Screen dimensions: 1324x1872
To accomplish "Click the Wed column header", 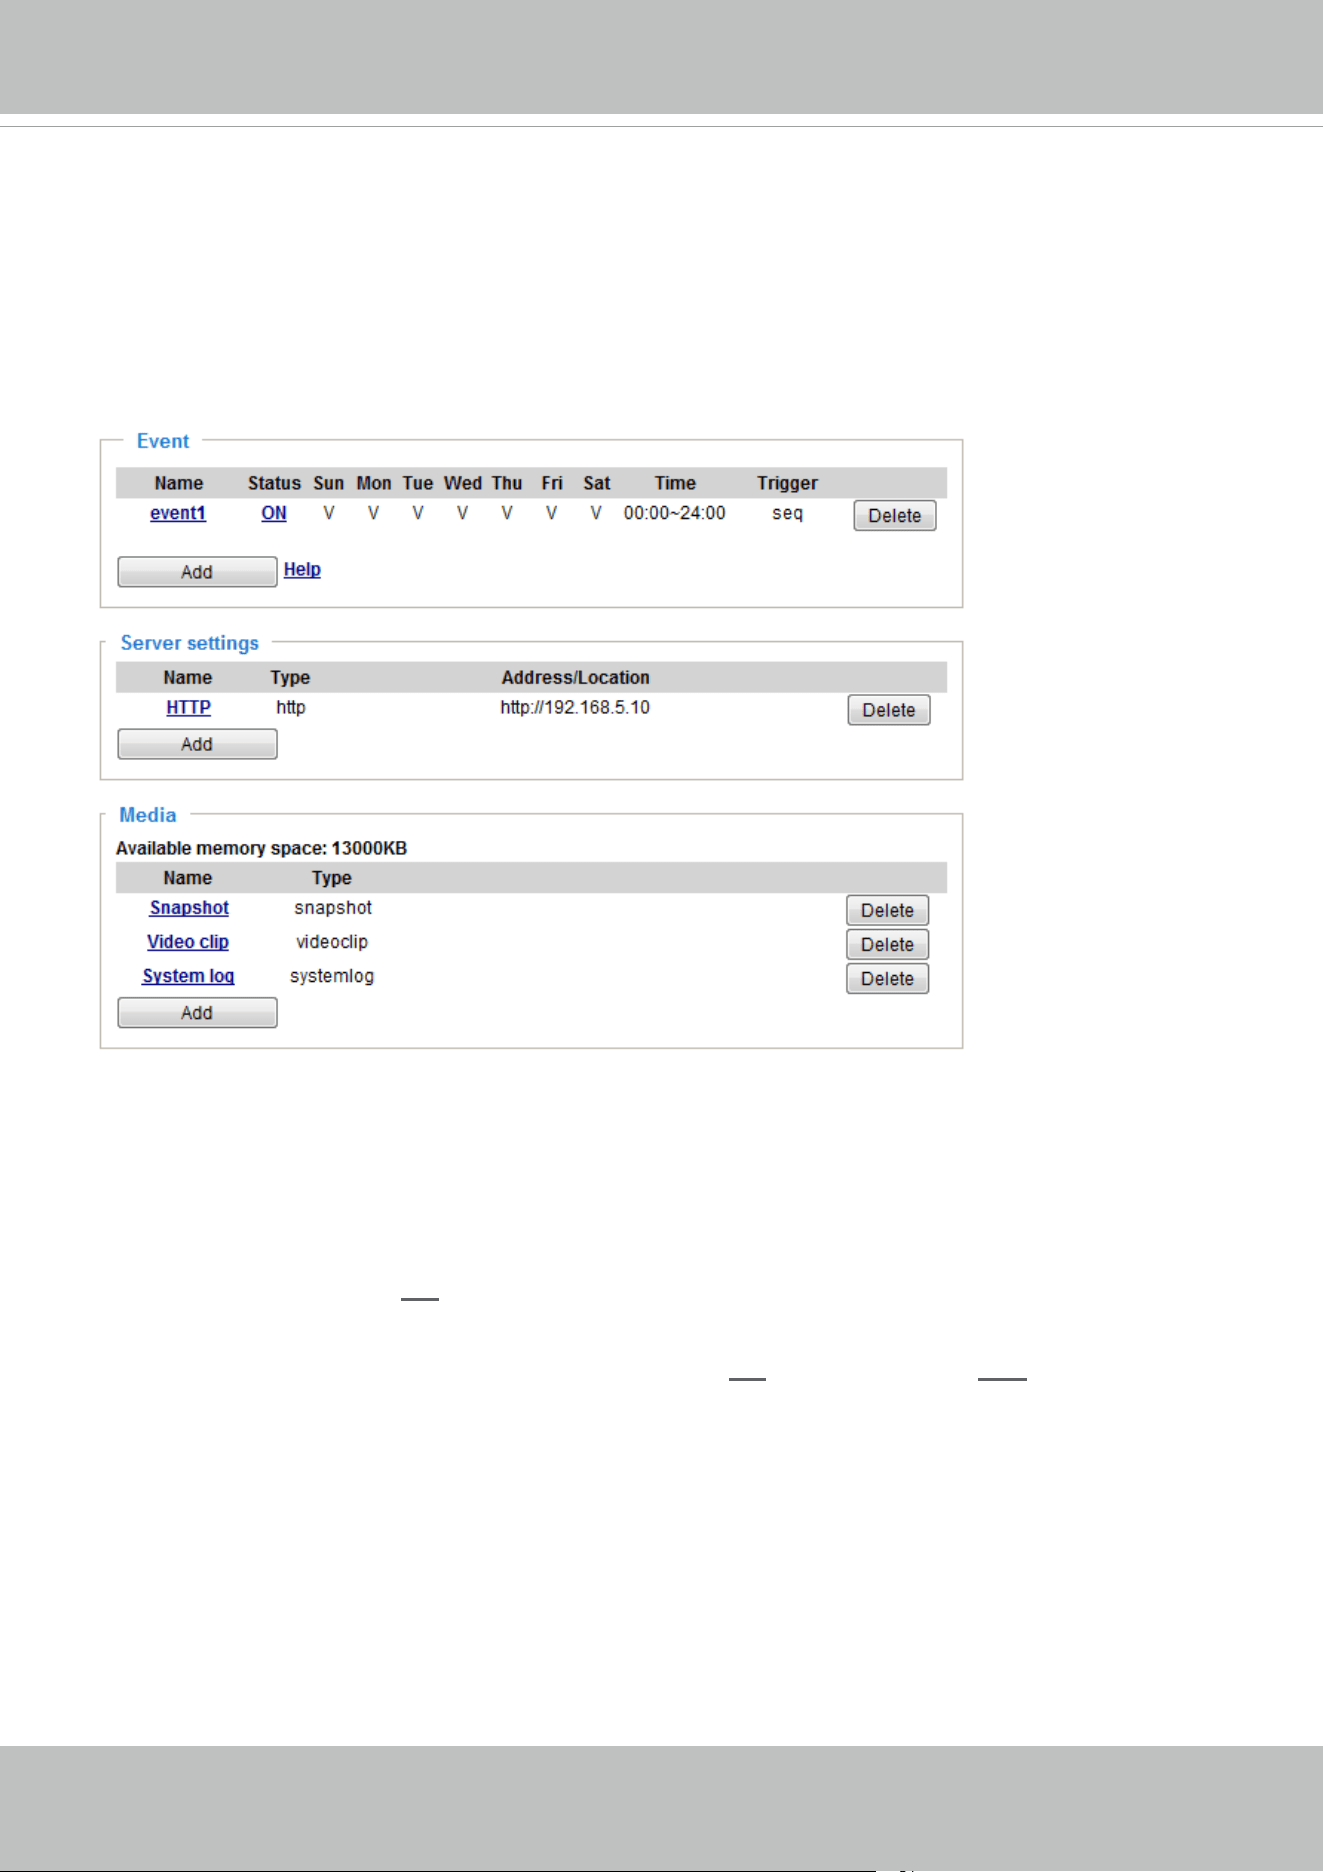I will (463, 483).
